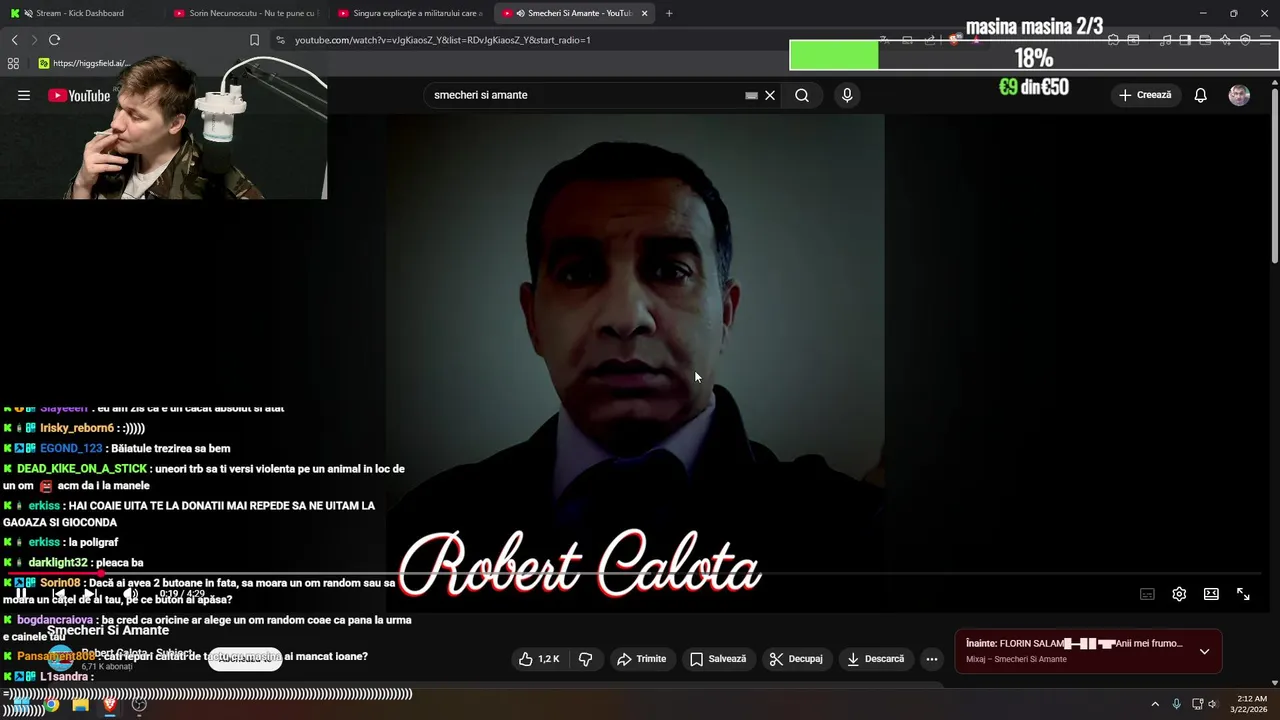Run search with magnifier button
1280x720 pixels.
[x=802, y=95]
